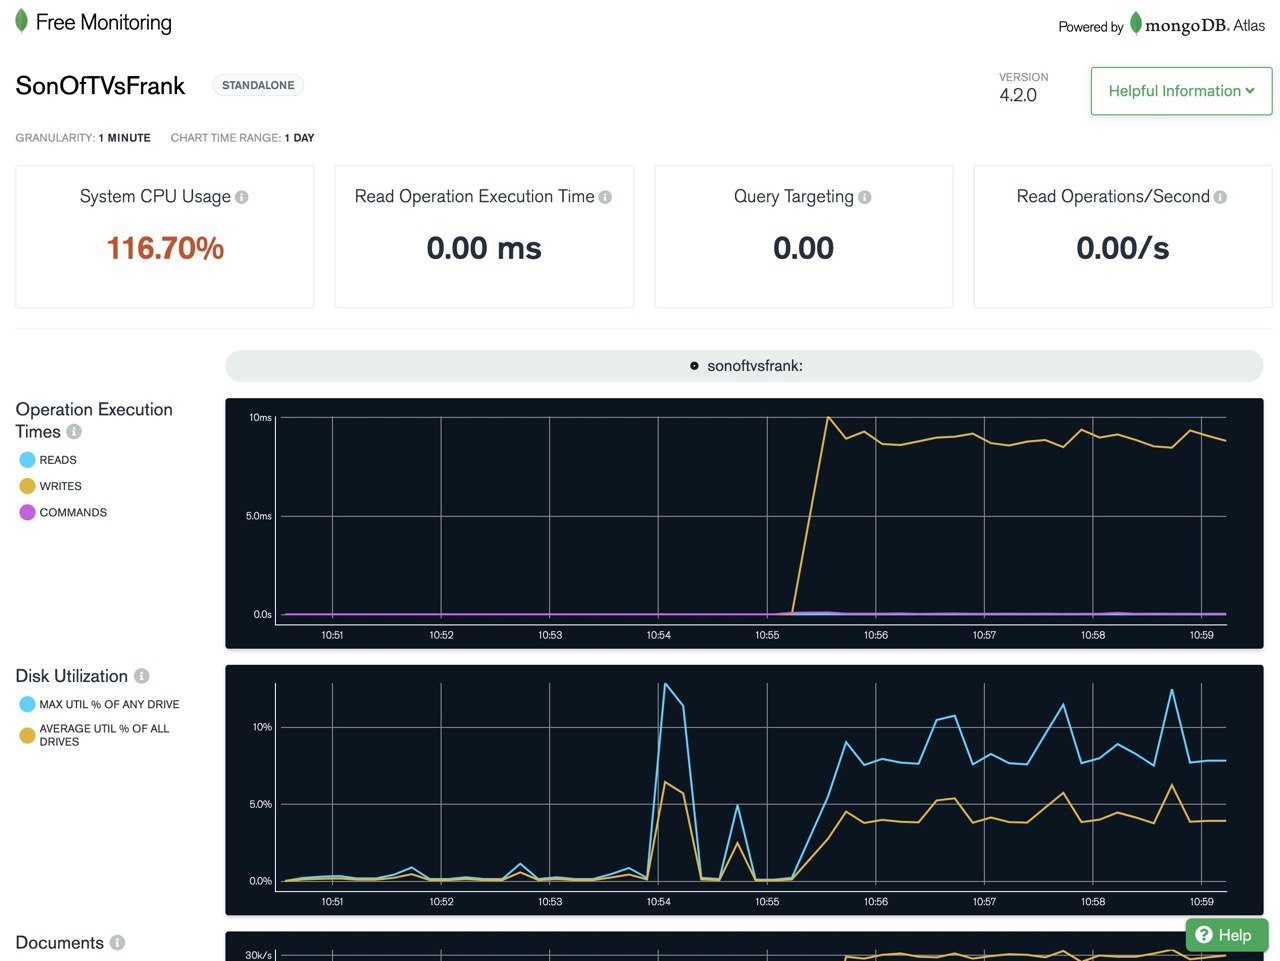Click the STANDALONE badge
Screen dimensions: 1280x961
[258, 85]
